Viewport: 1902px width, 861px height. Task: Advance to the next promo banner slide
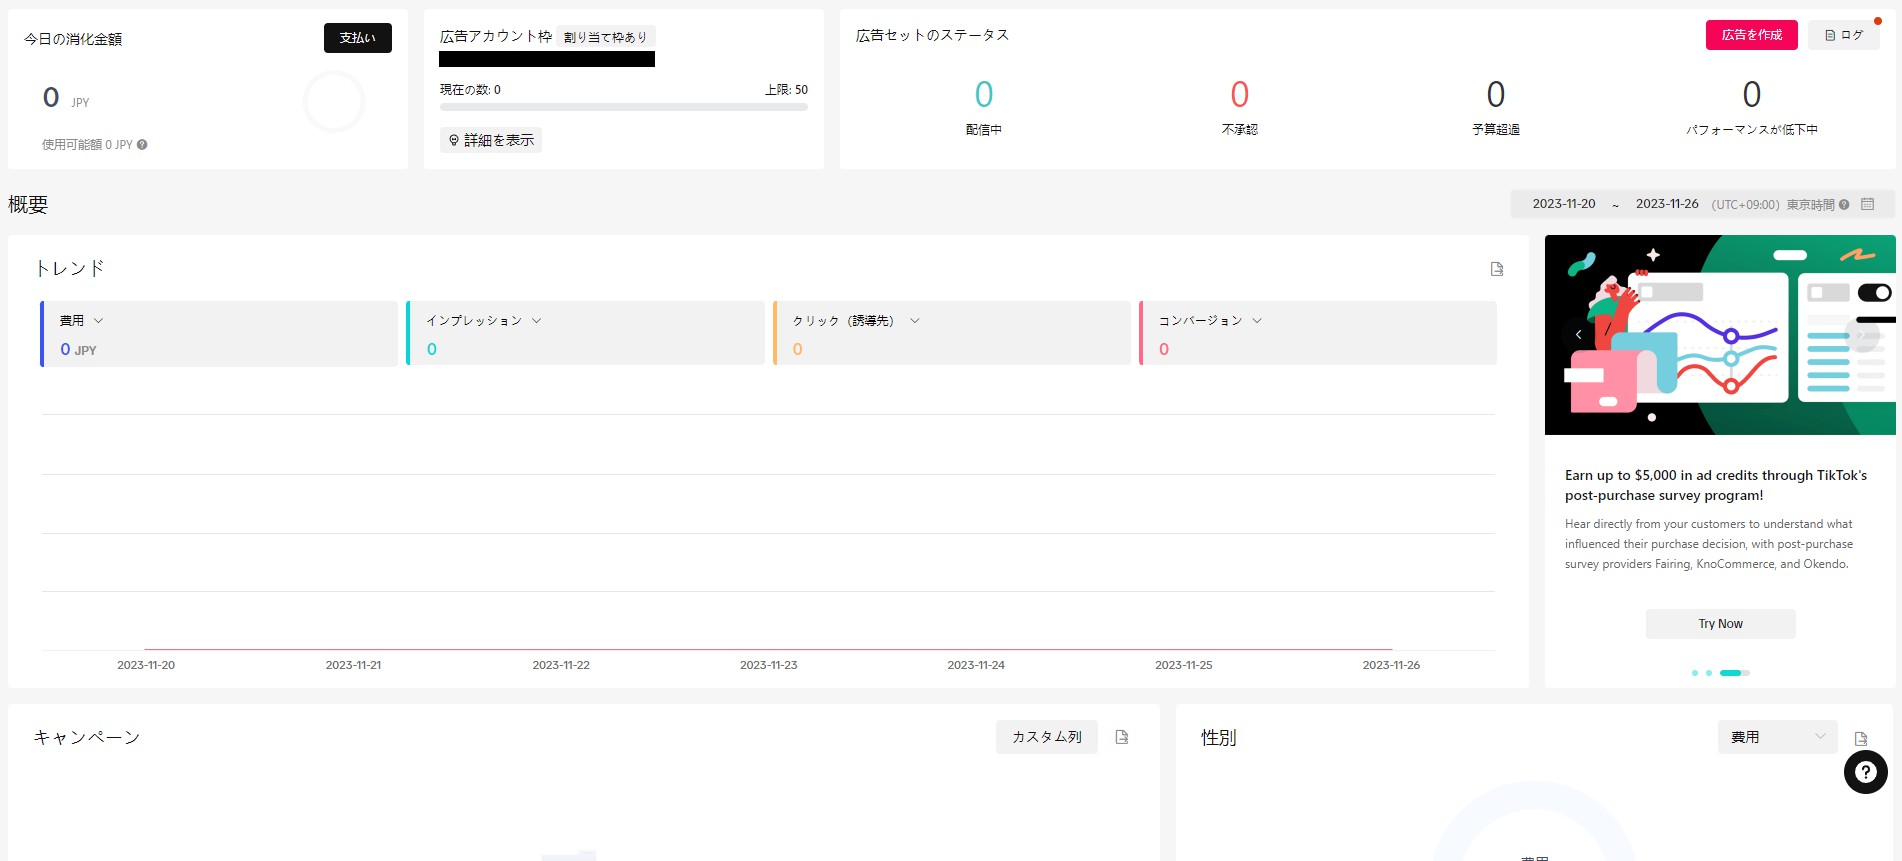click(1864, 335)
